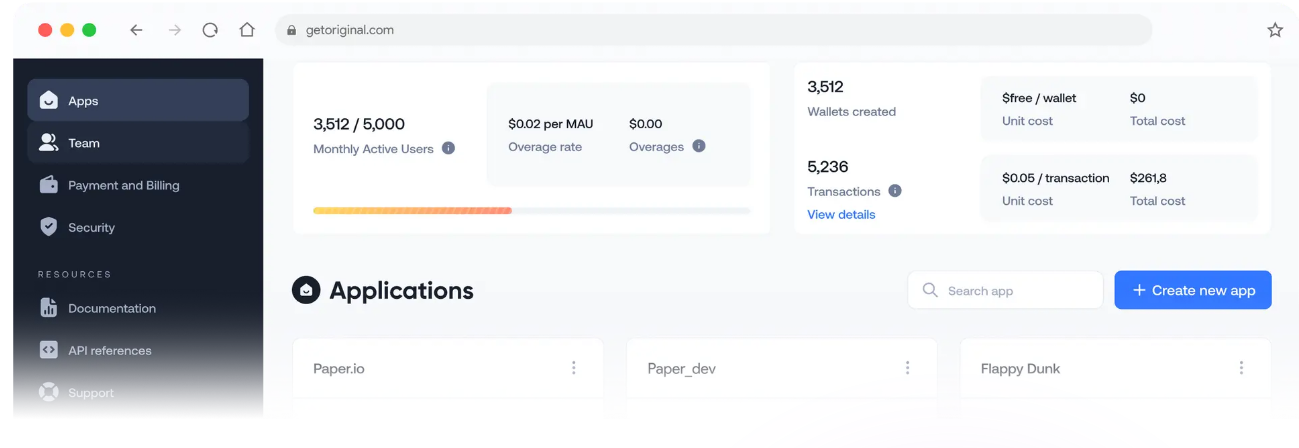Click the Applications heading icon
The width and height of the screenshot is (1299, 448).
coord(305,290)
